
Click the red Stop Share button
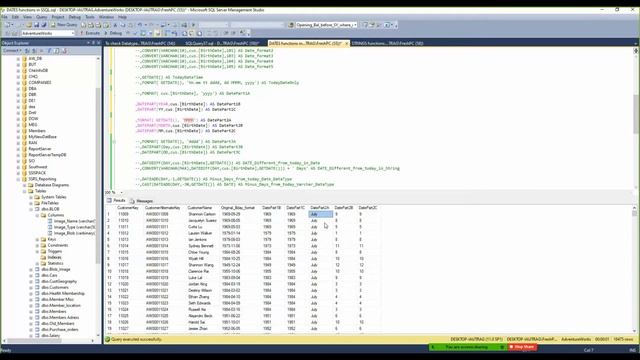coord(522,347)
